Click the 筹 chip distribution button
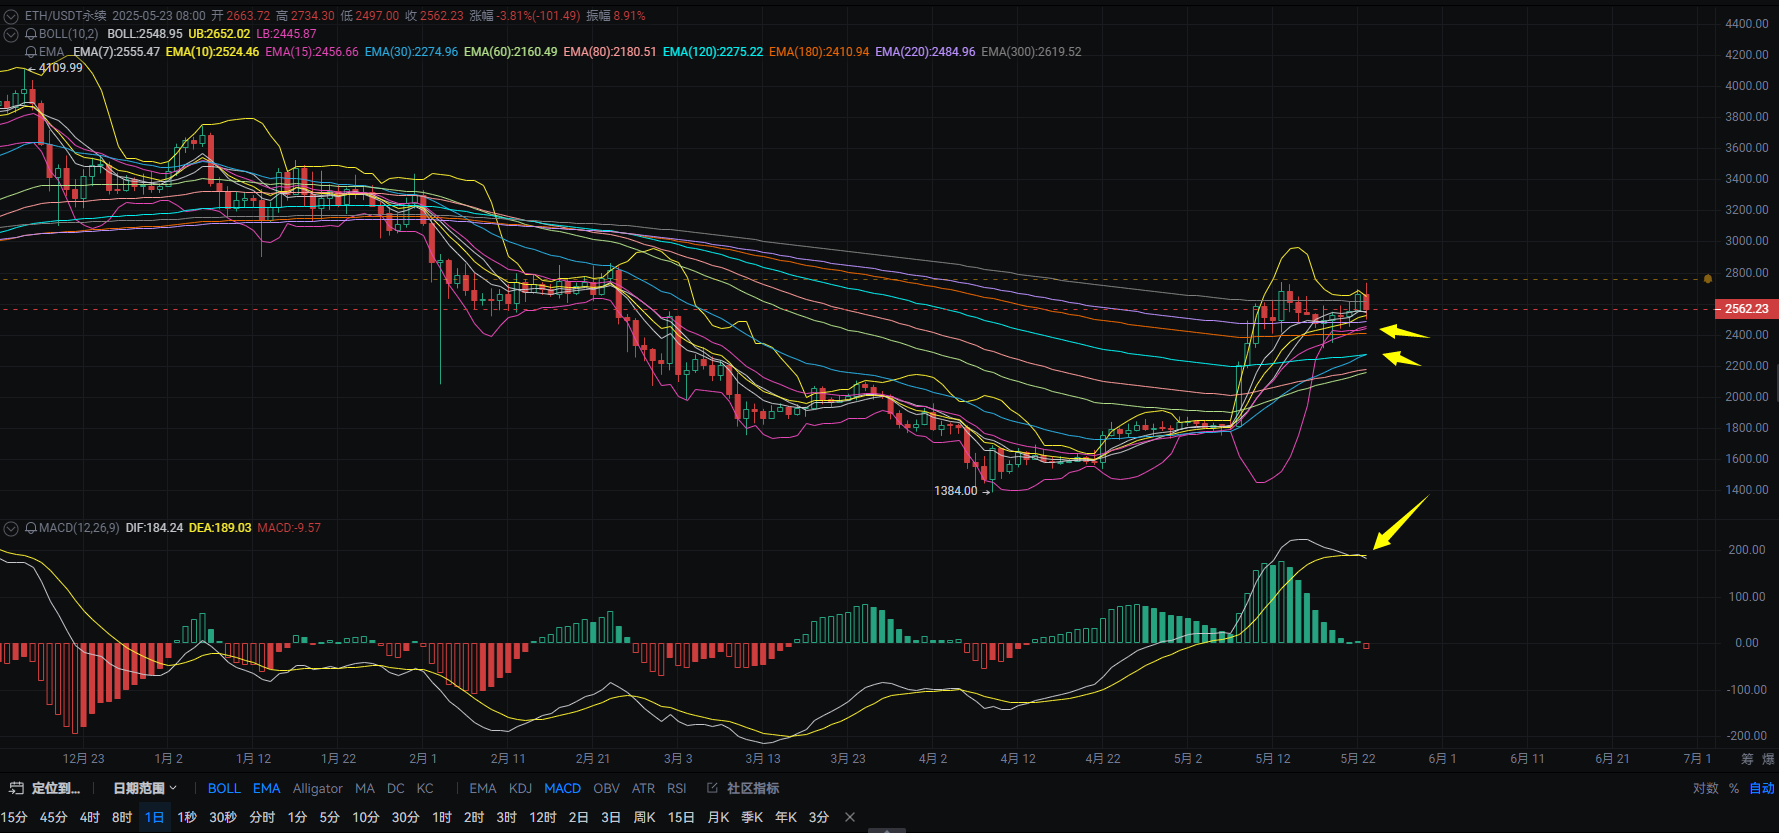 coord(1747,759)
